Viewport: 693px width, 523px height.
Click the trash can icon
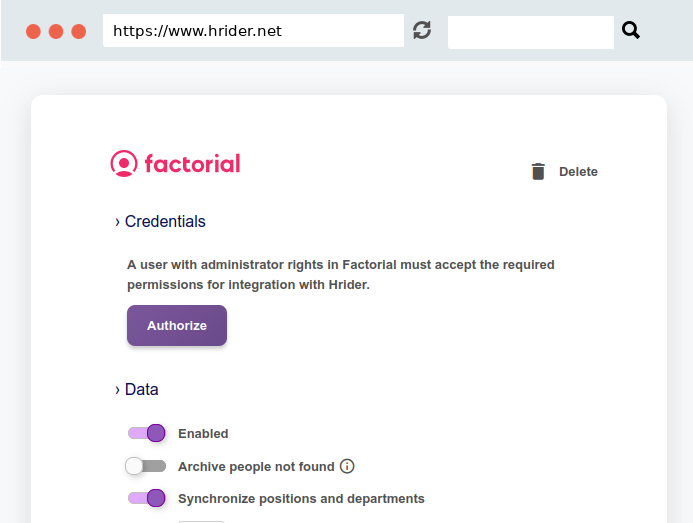pos(538,172)
